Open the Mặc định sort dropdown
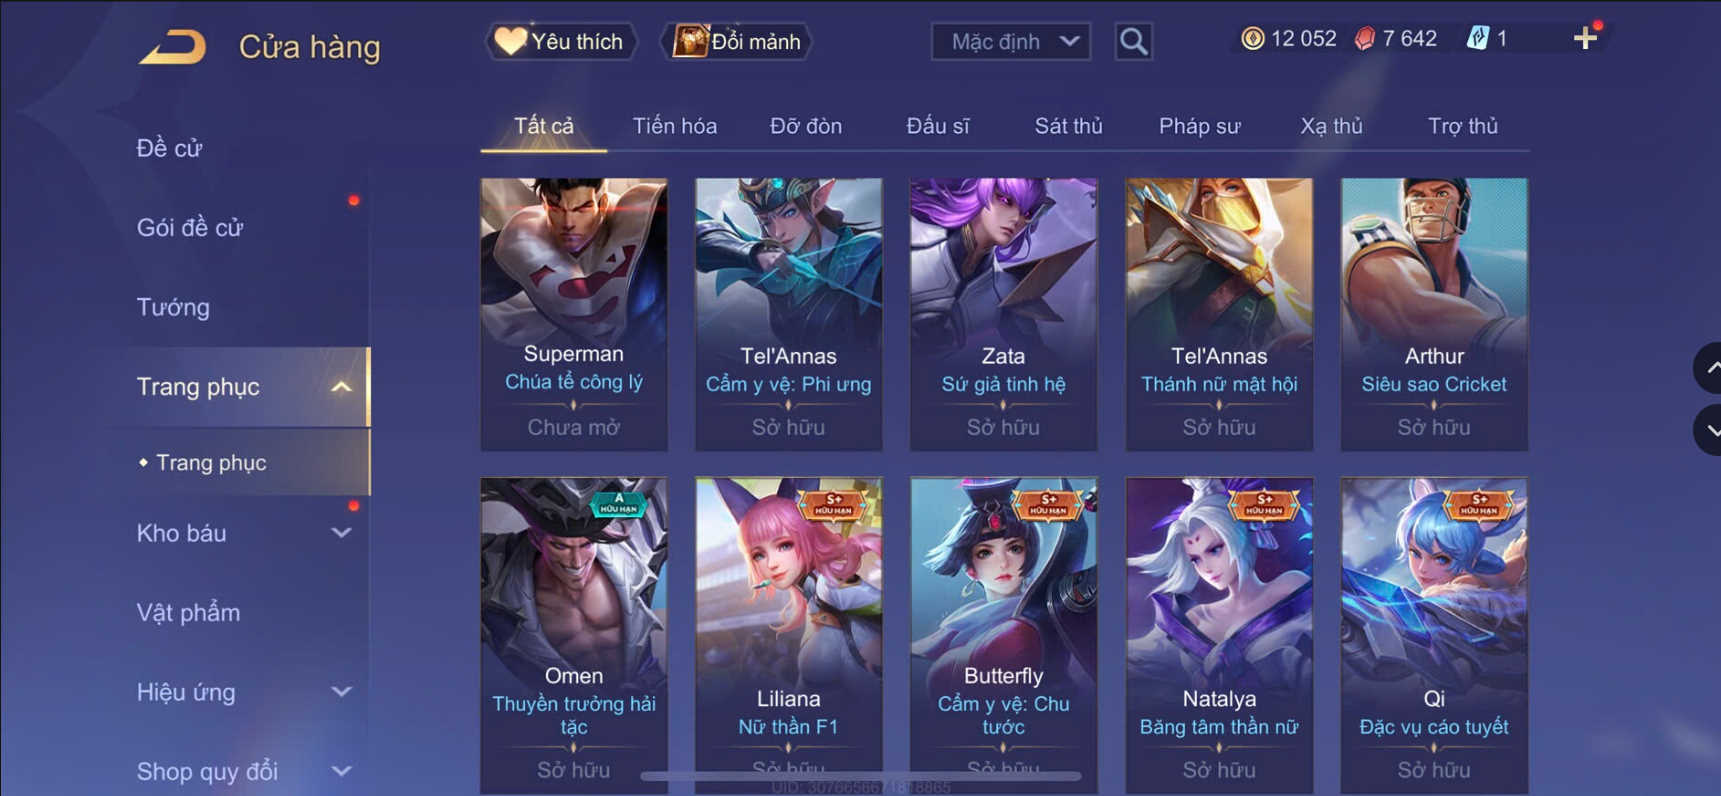 pos(1011,42)
